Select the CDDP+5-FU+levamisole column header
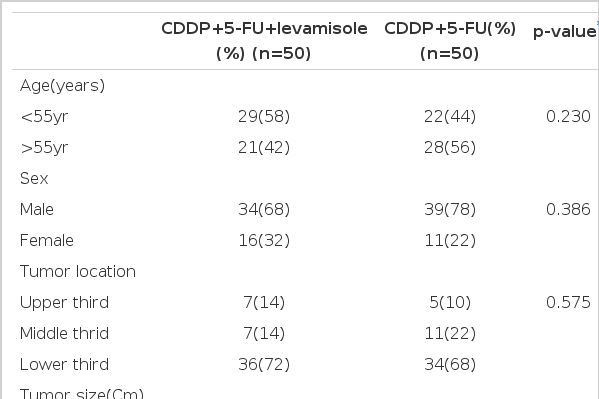This screenshot has height=399, width=599. (264, 41)
